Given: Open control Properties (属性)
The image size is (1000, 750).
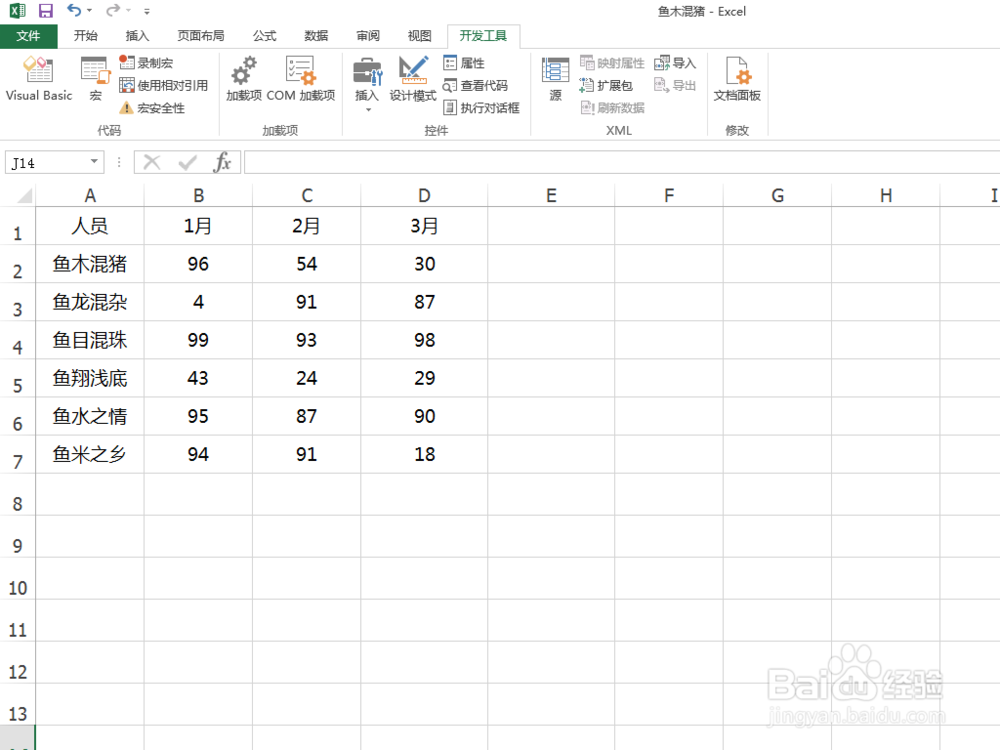Looking at the screenshot, I should point(464,62).
